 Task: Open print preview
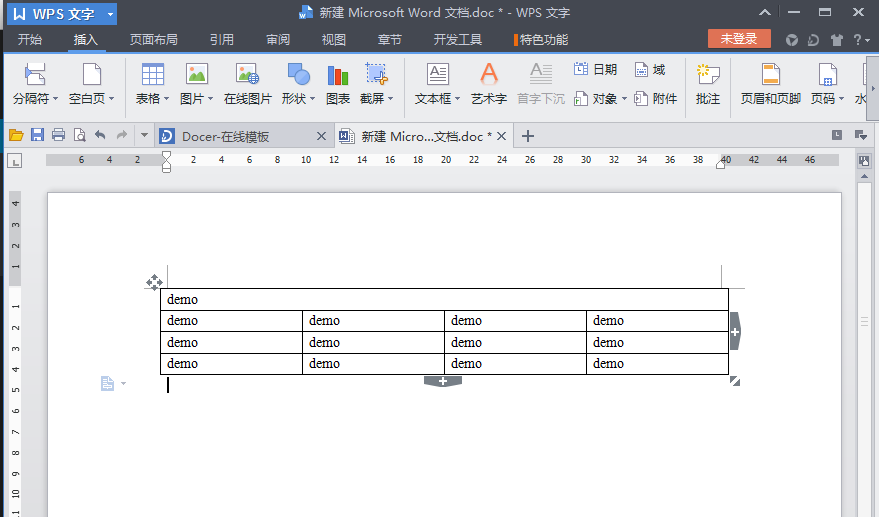click(80, 135)
